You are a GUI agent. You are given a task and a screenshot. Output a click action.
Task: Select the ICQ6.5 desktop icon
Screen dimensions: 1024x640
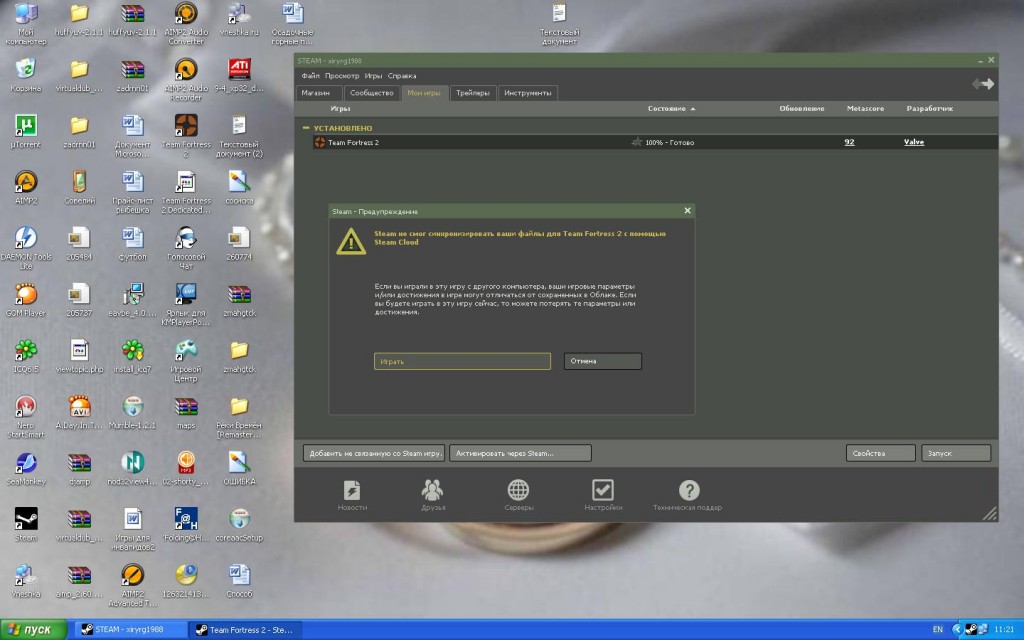pos(26,356)
